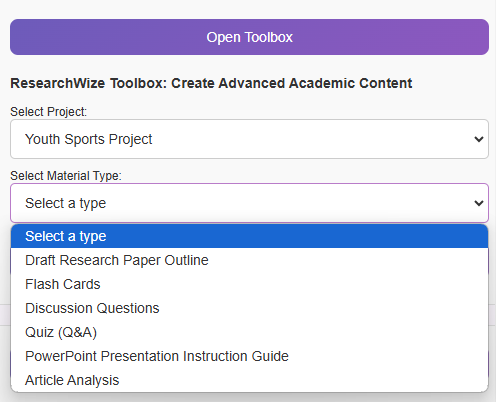
Task: Select the Quiz (Q&A) option
Action: click(x=249, y=332)
